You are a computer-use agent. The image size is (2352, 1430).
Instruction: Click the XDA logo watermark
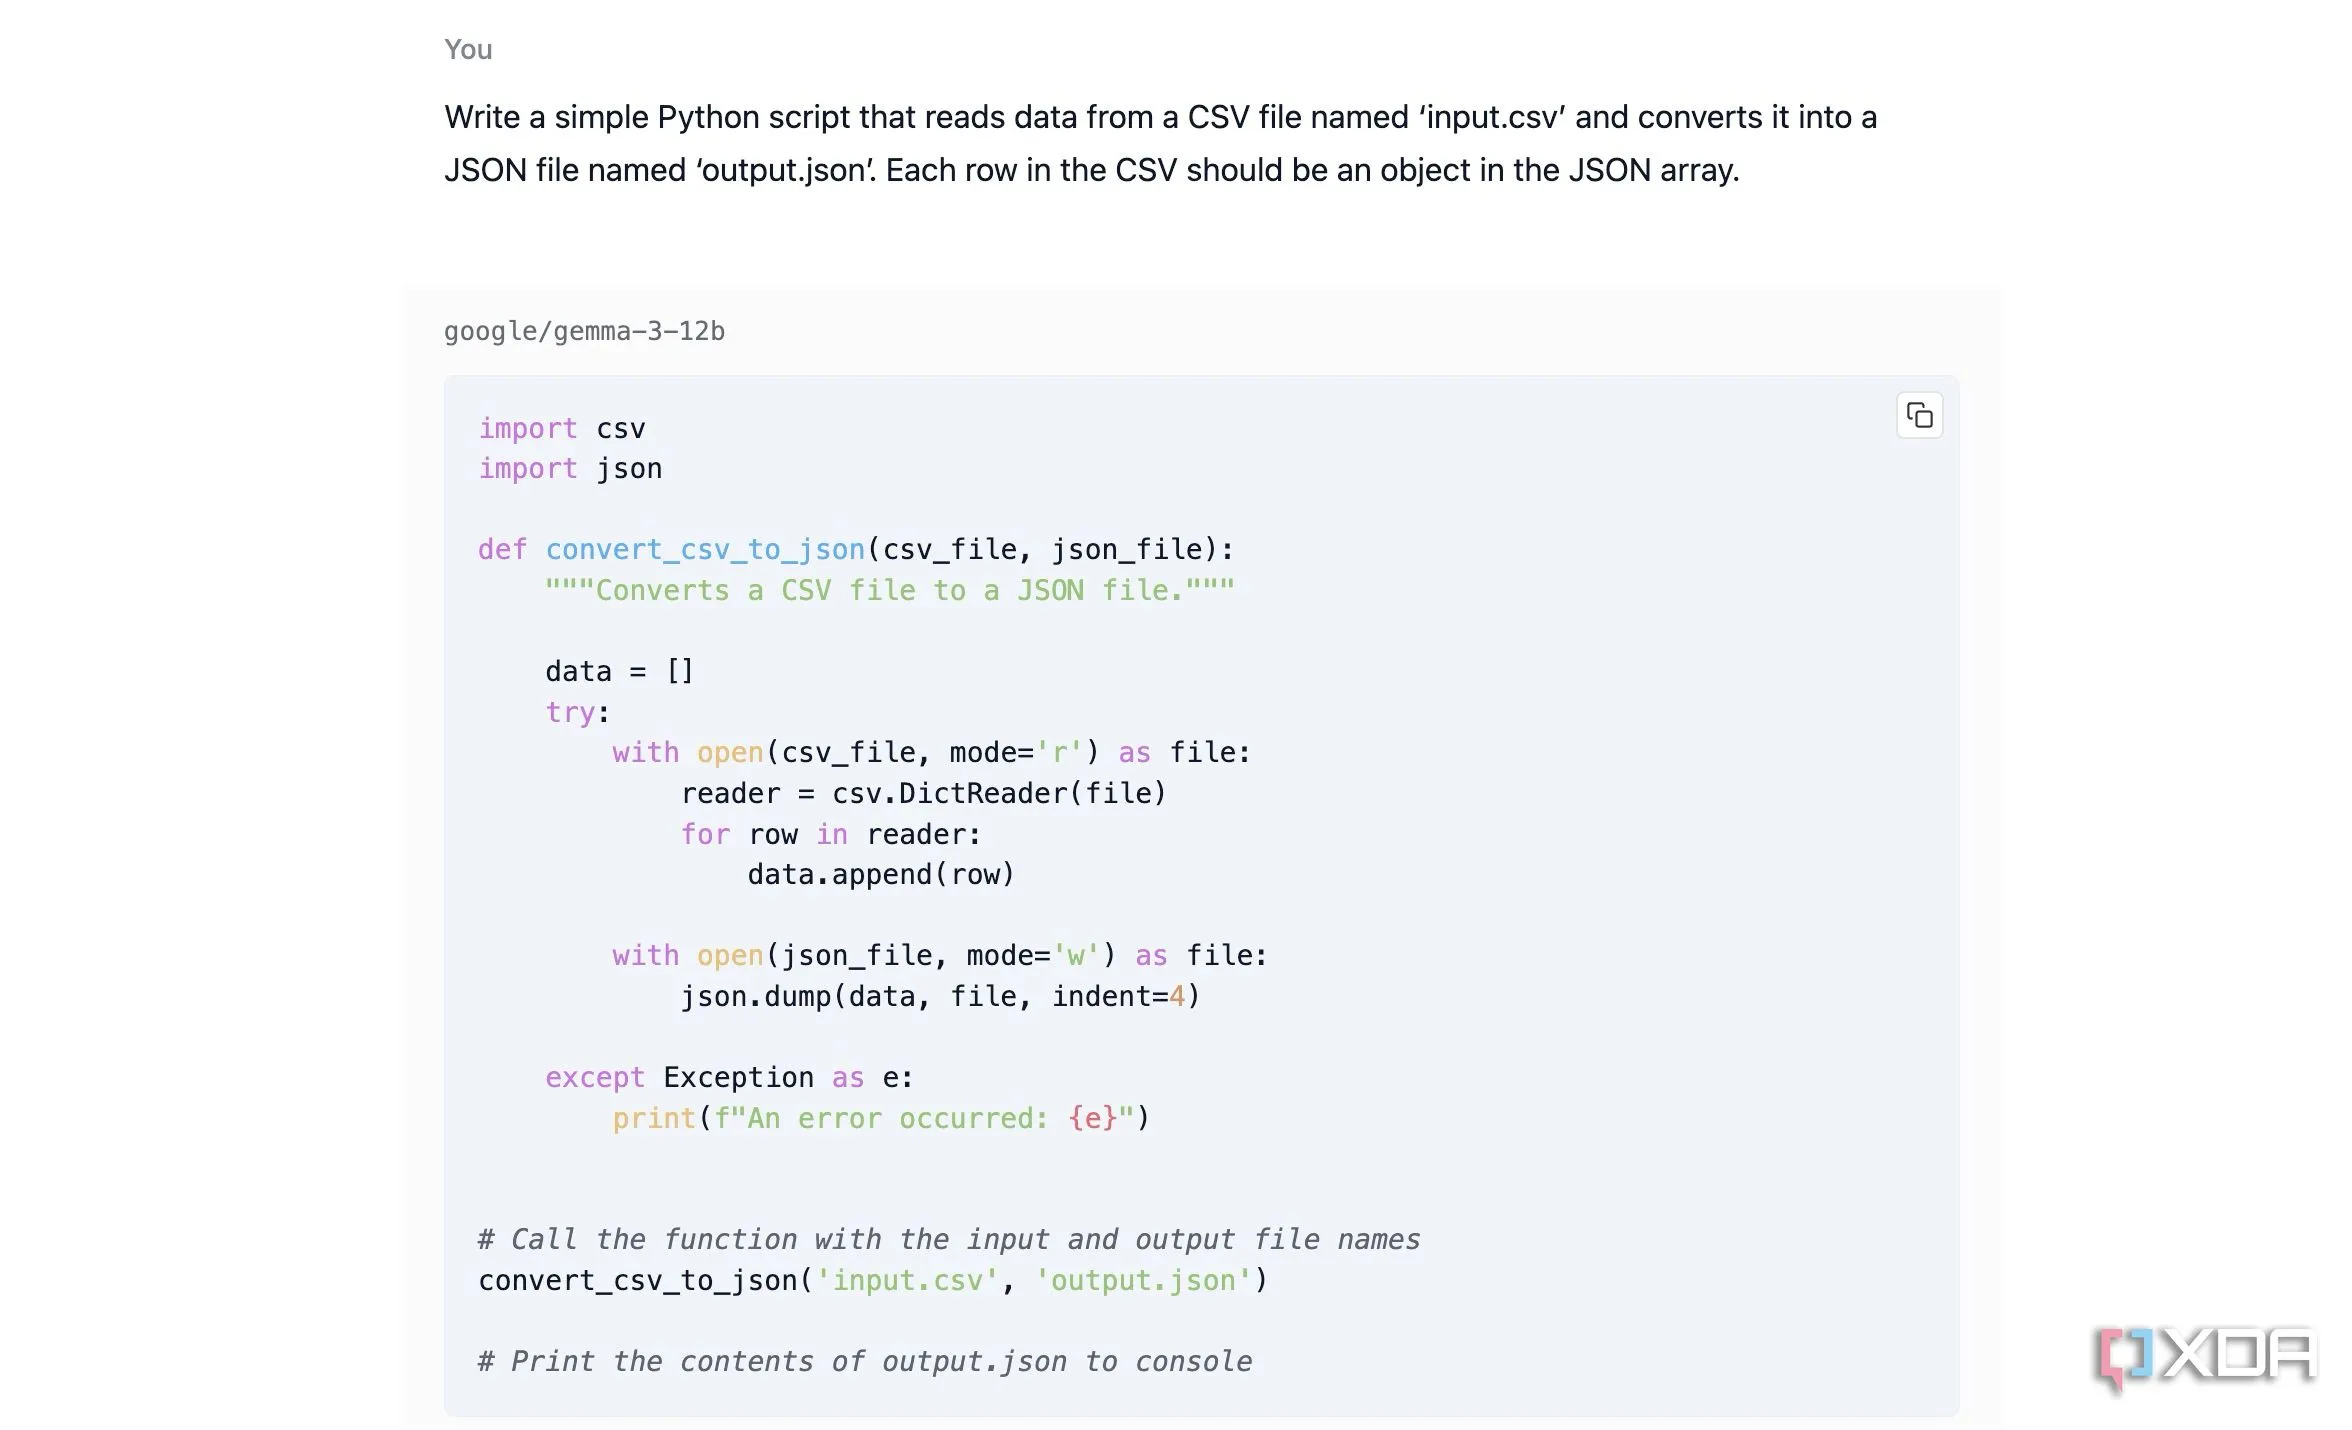pos(2205,1357)
